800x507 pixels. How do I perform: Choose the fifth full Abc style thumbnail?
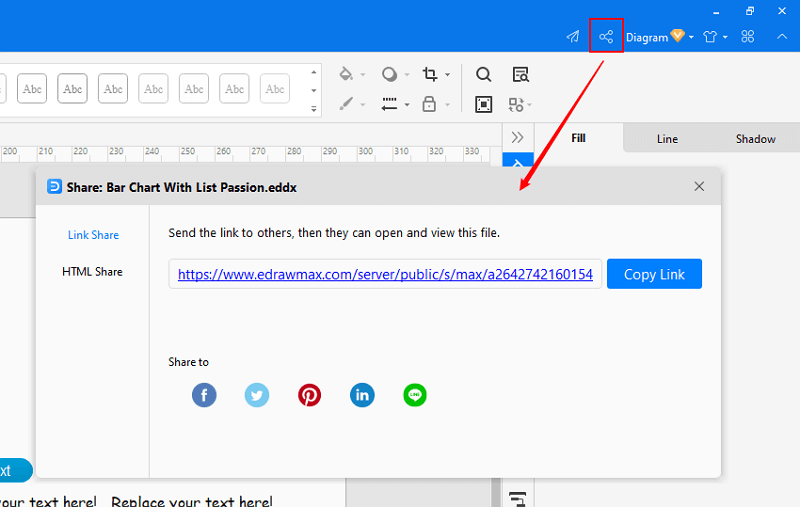194,89
